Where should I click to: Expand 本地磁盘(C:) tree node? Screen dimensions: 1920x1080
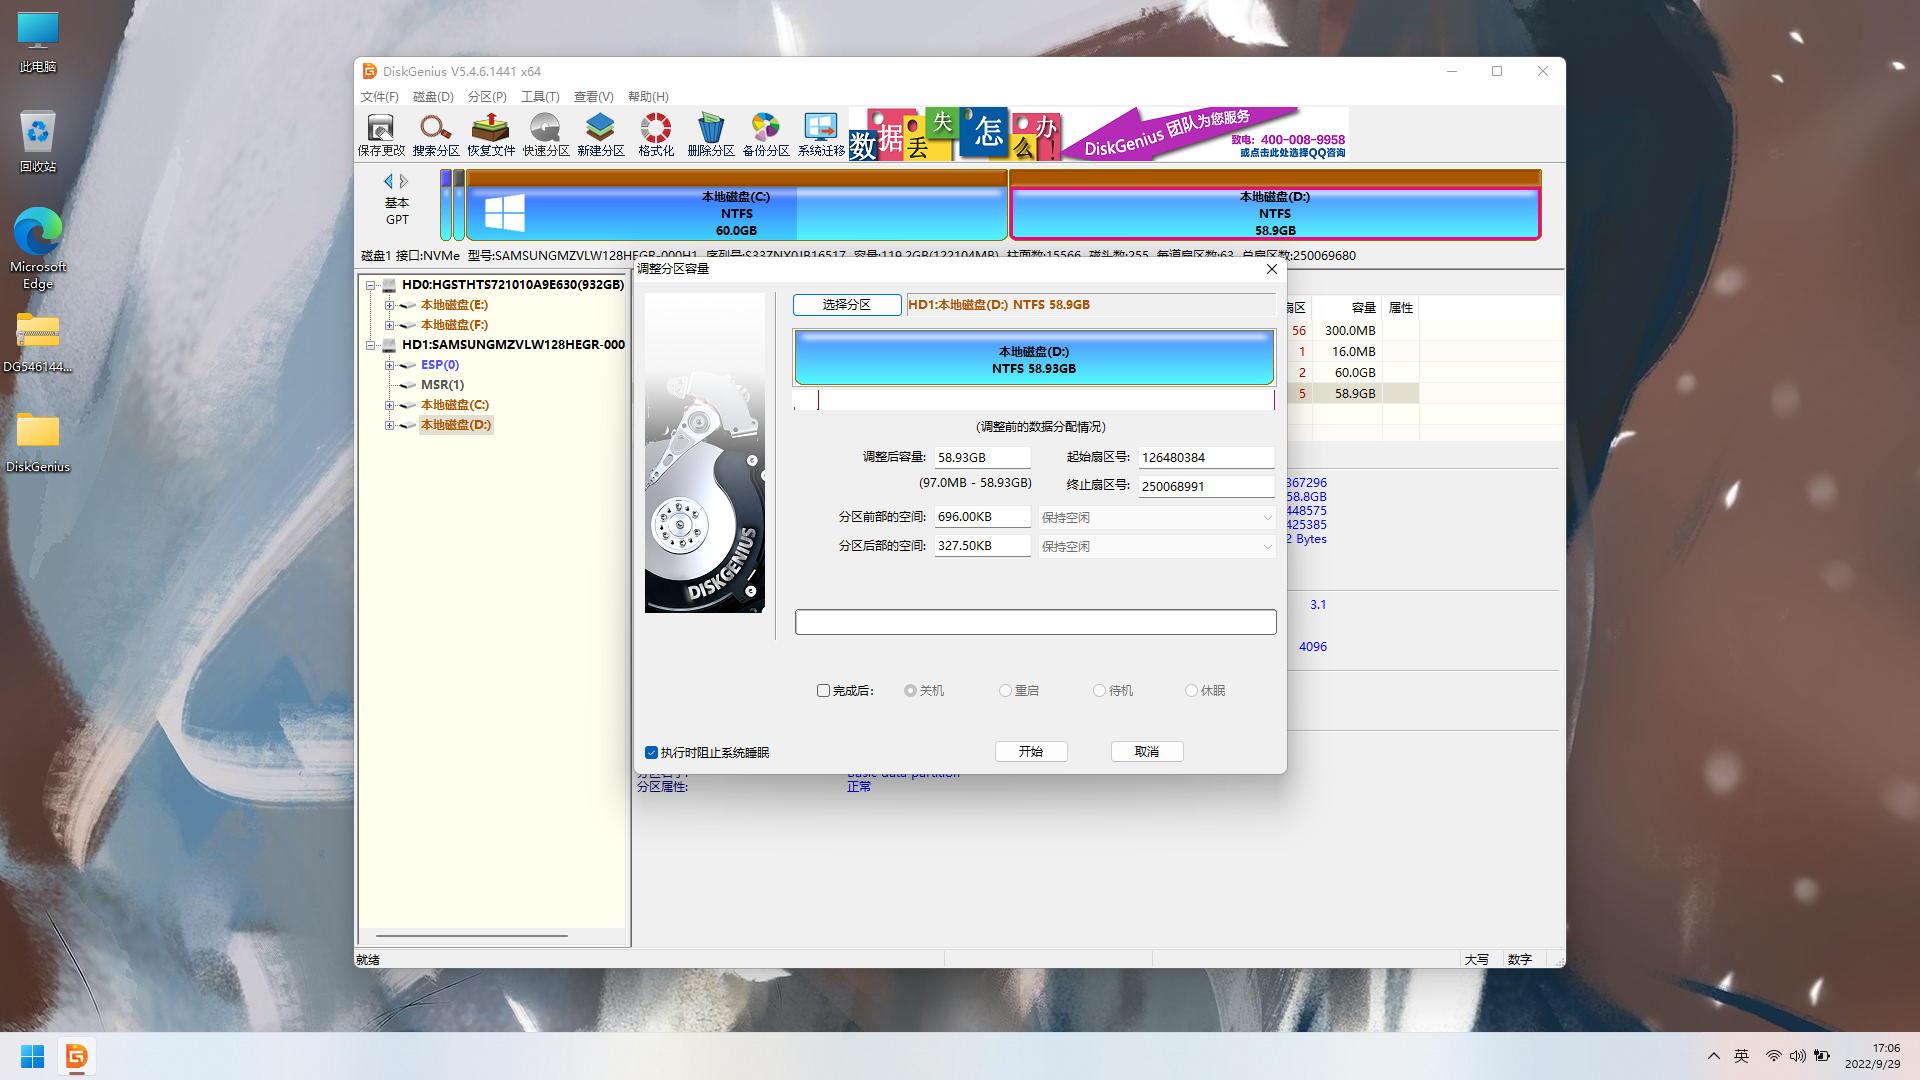coord(389,405)
